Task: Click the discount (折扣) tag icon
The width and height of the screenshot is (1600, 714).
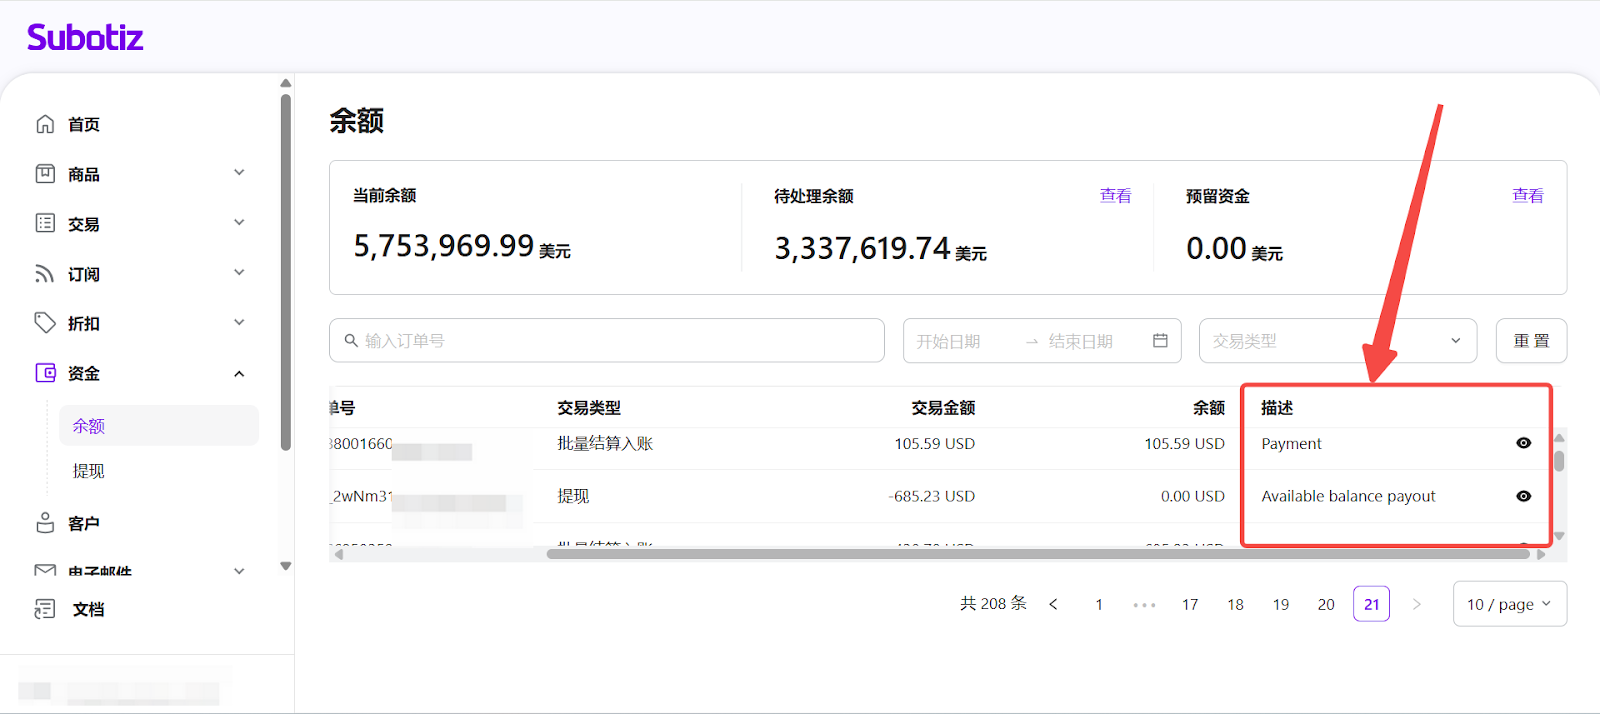Action: [45, 323]
